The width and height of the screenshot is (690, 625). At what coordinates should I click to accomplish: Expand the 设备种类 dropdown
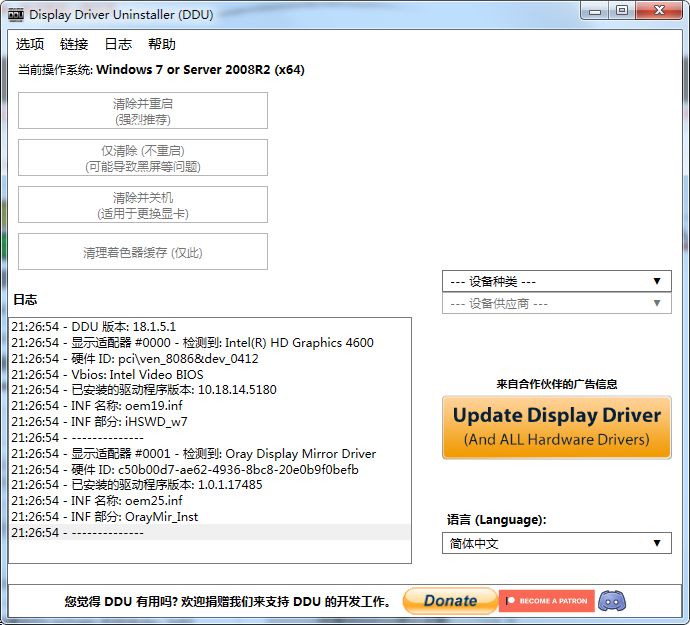(x=557, y=281)
